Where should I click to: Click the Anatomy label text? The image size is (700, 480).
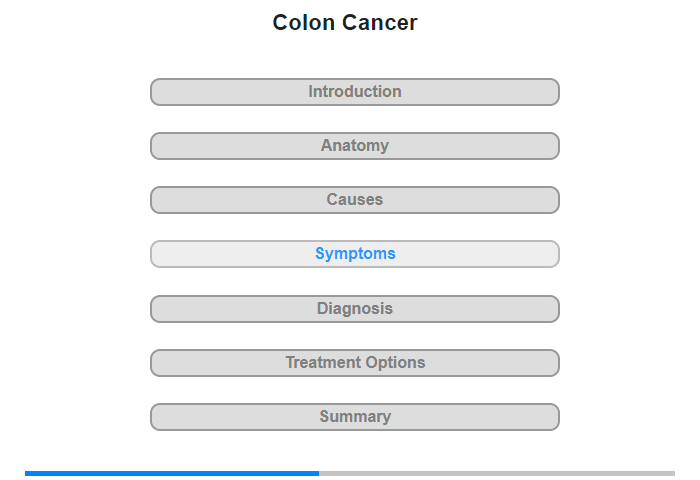pyautogui.click(x=355, y=146)
